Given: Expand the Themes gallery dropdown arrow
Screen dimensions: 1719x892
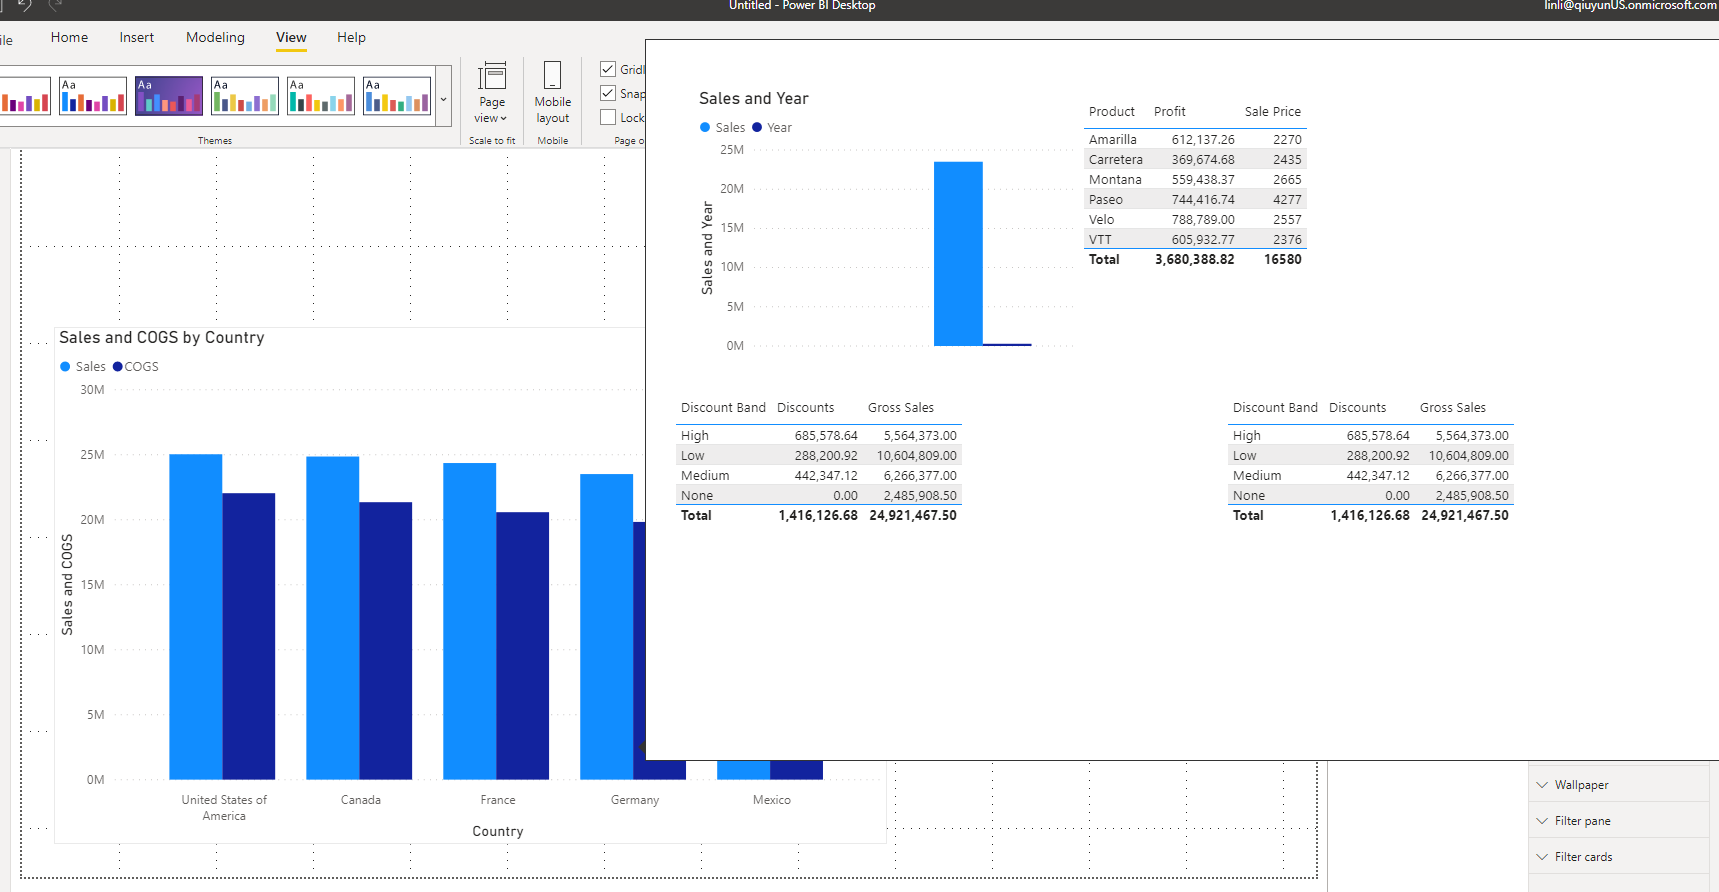Looking at the screenshot, I should coord(444,98).
